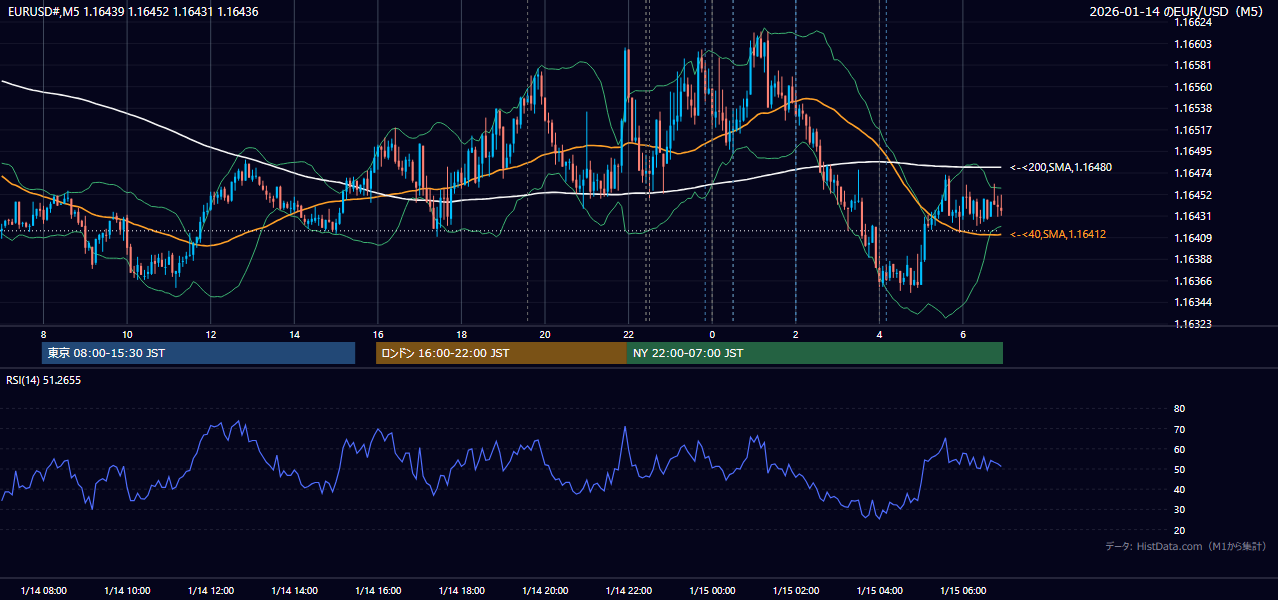The image size is (1278, 600).
Task: Click price level 1.16452 on the axis
Action: (1192, 195)
